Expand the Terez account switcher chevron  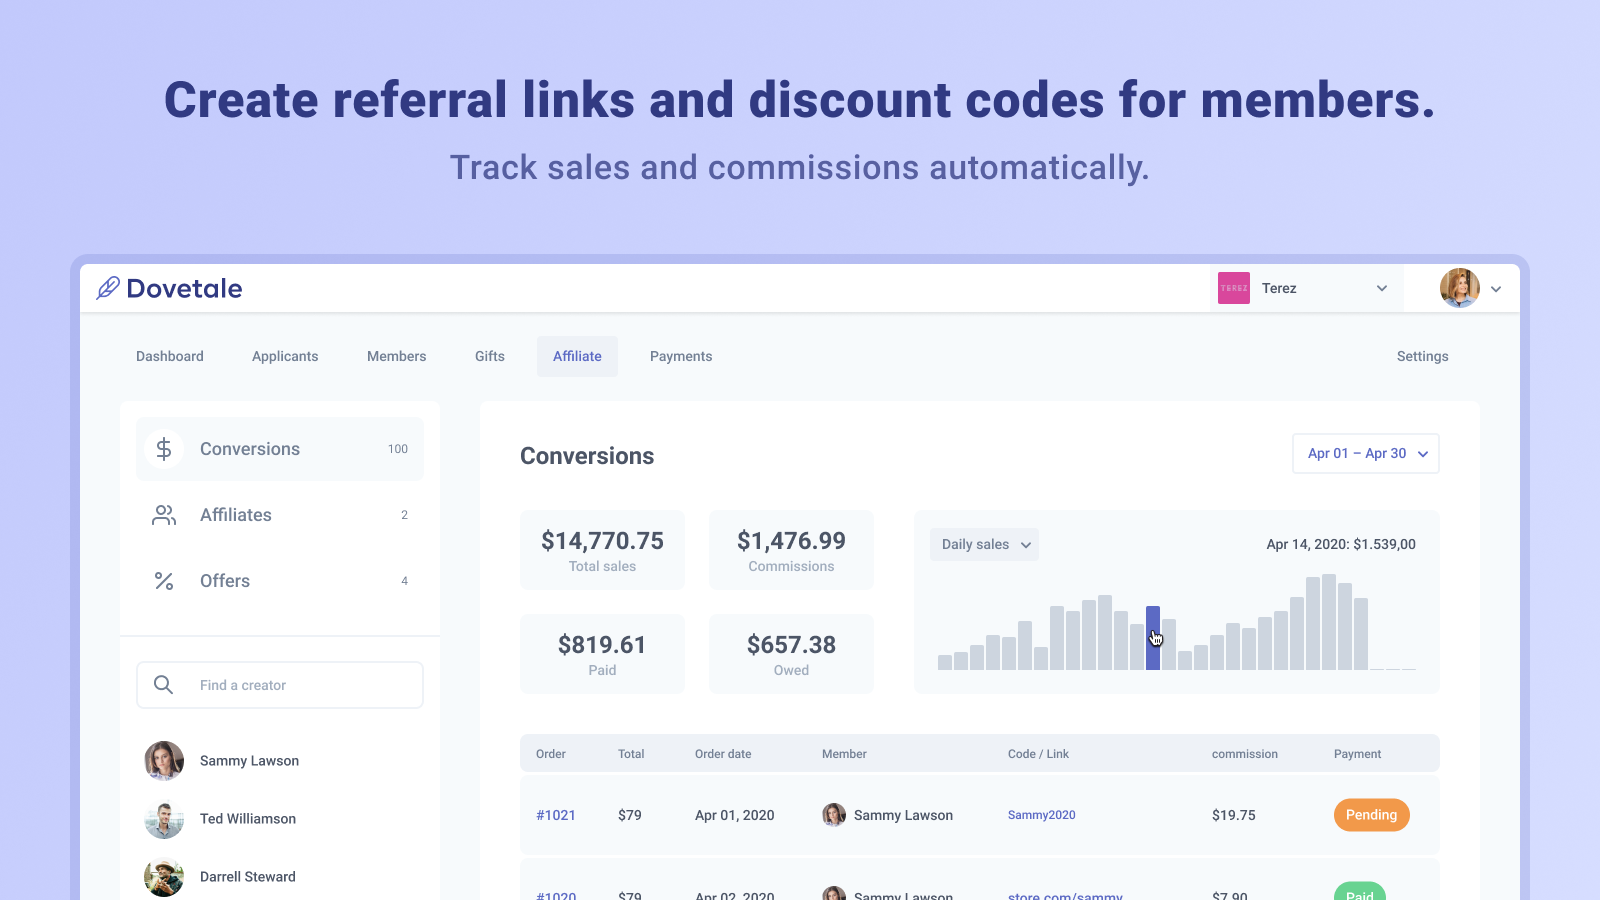click(1381, 288)
